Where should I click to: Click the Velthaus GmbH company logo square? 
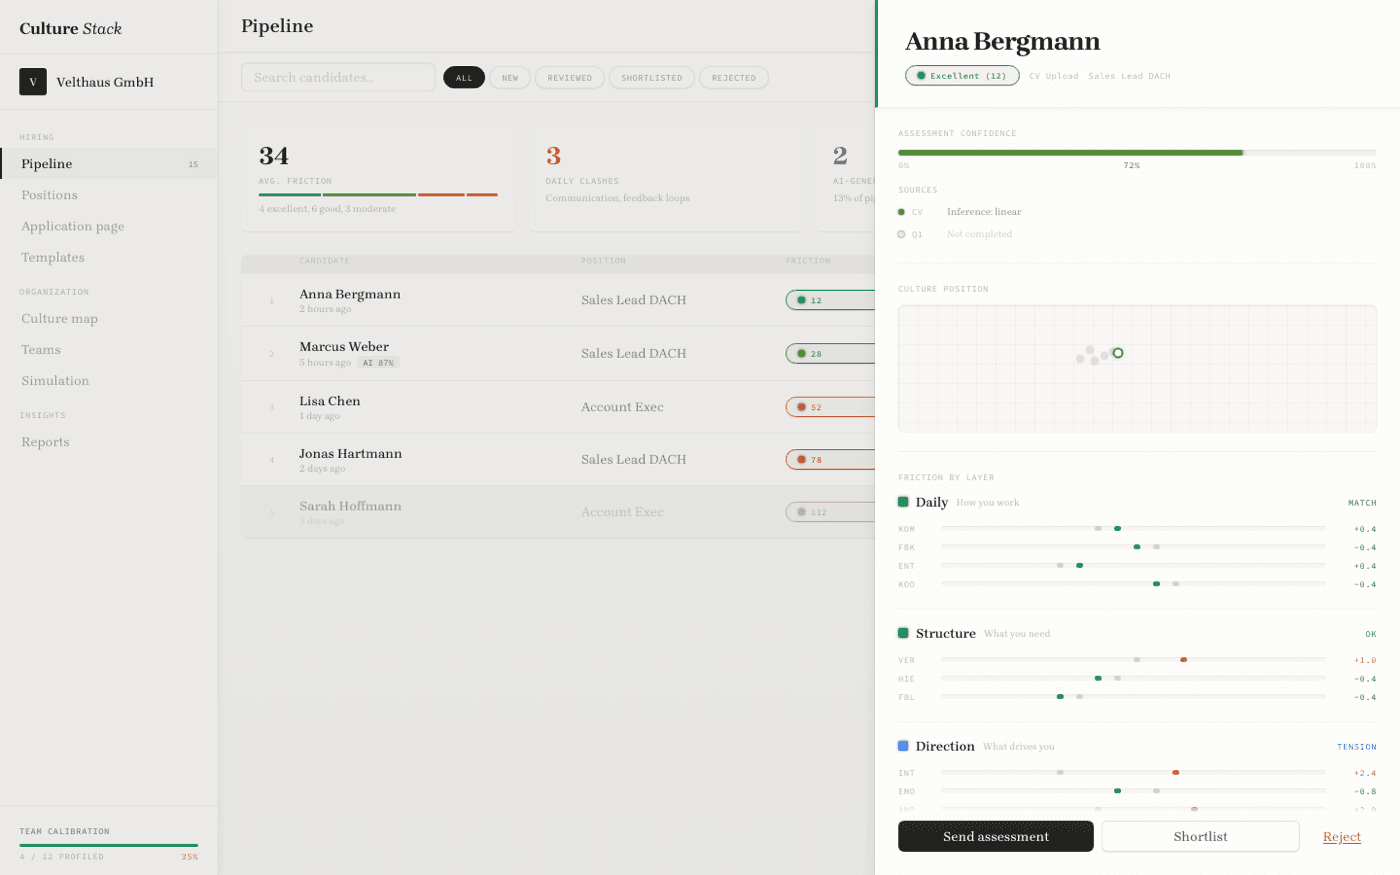[33, 82]
